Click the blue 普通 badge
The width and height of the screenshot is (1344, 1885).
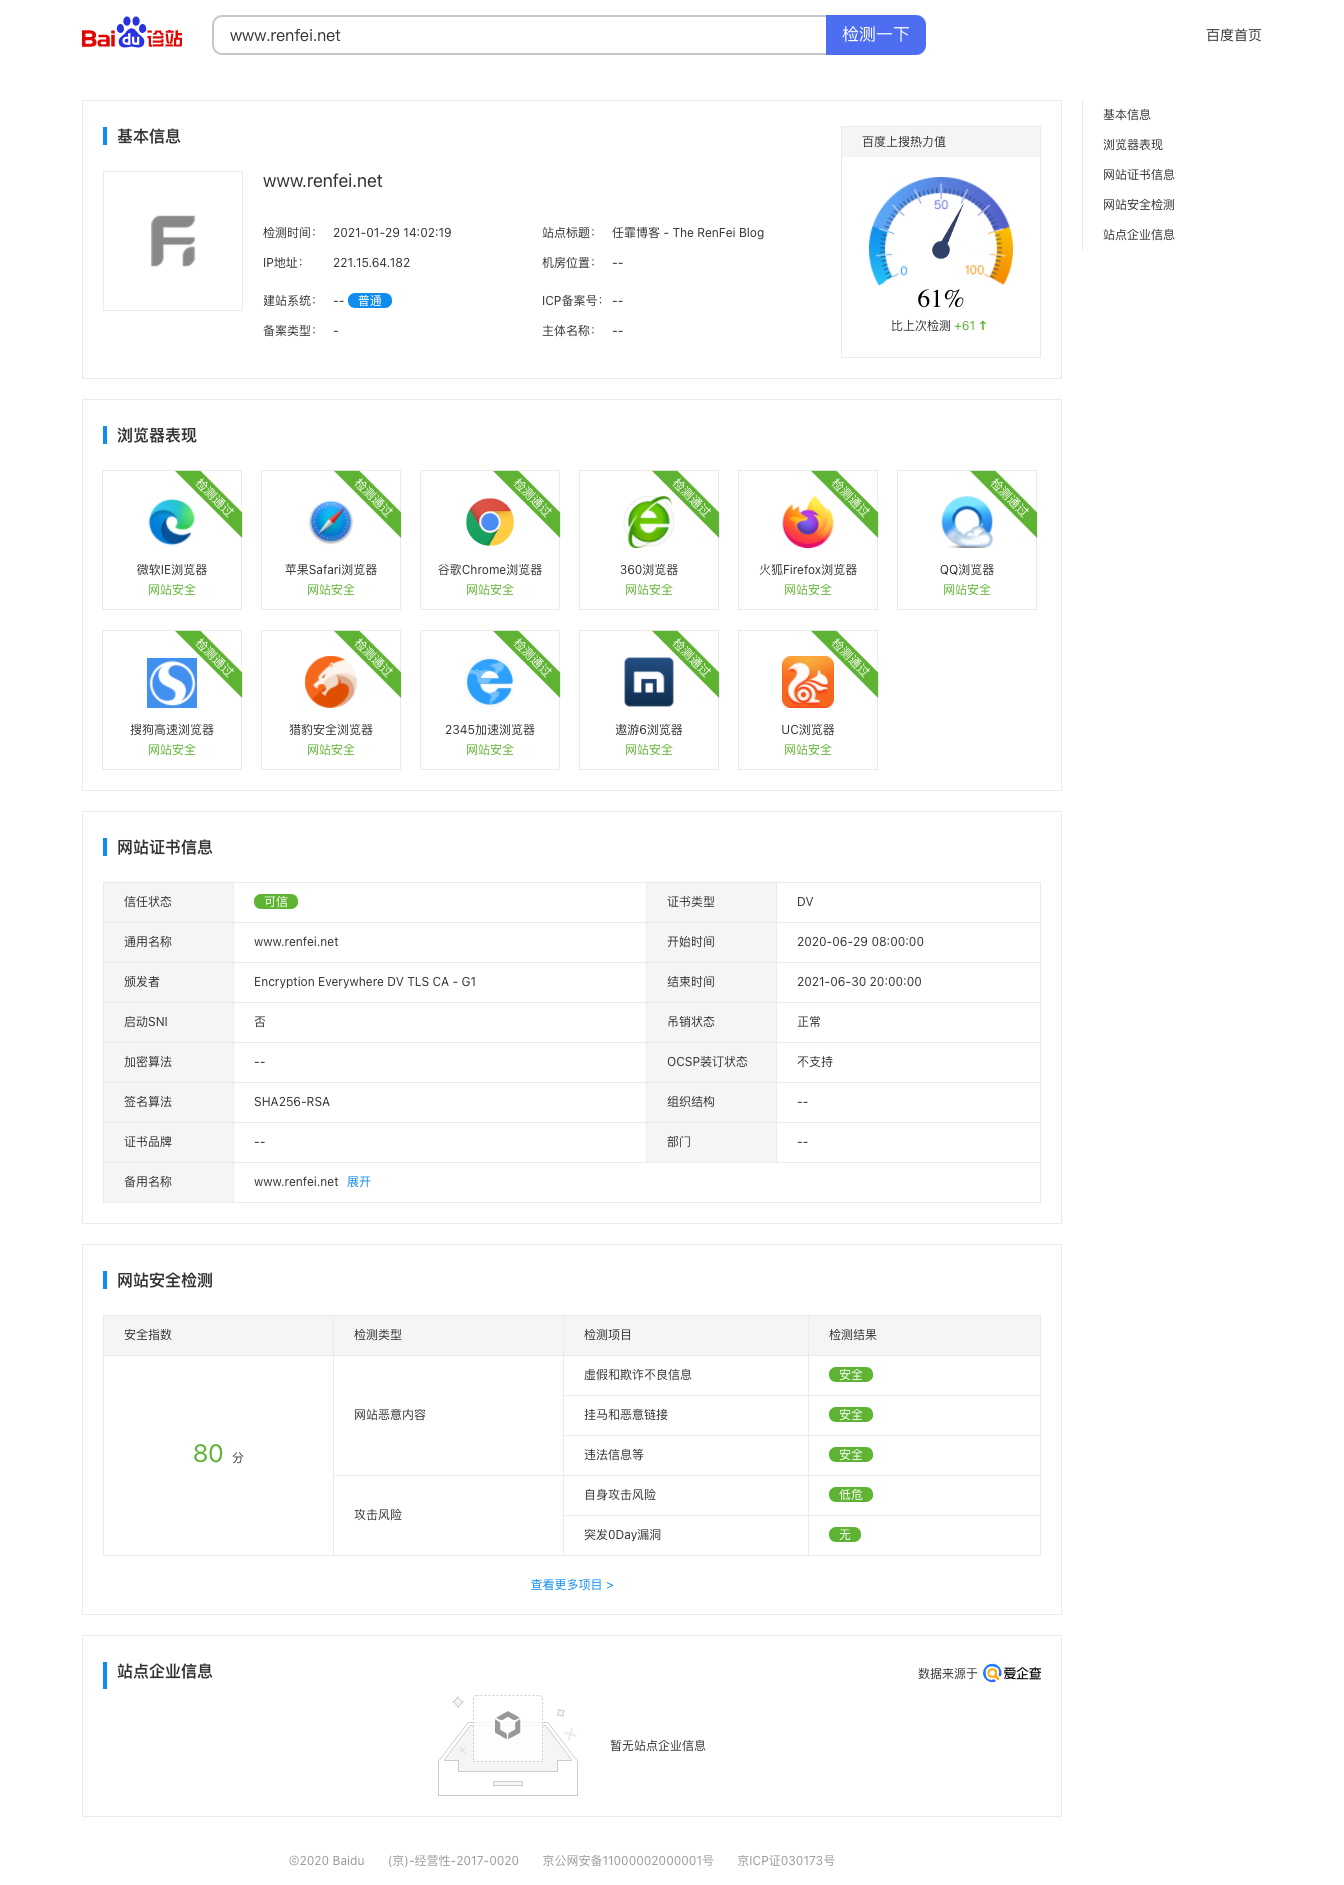point(370,301)
